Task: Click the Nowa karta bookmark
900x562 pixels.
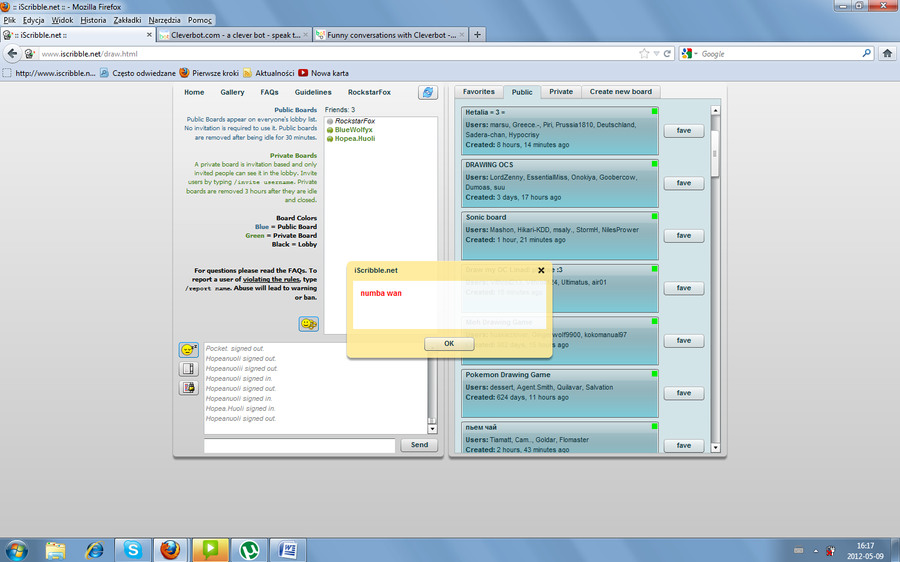Action: (323, 73)
